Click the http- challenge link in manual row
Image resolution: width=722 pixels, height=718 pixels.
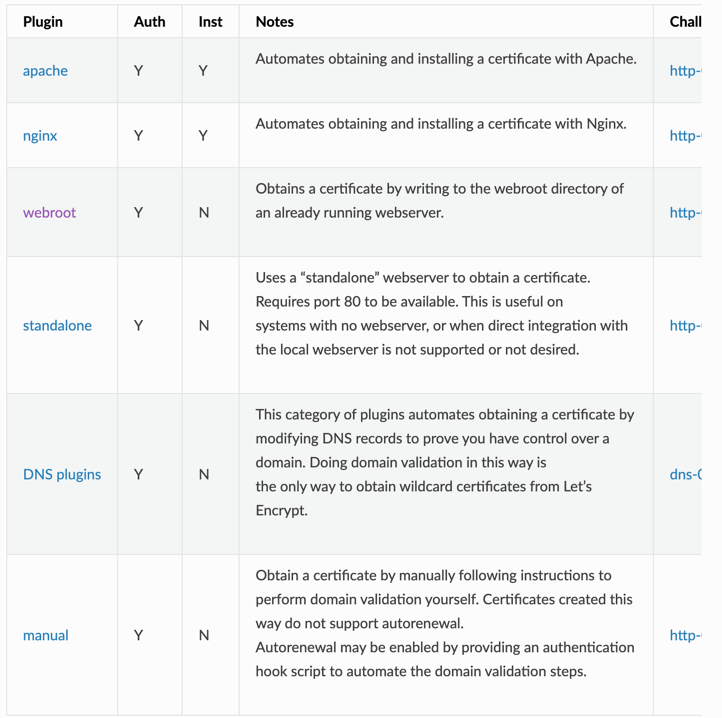685,636
